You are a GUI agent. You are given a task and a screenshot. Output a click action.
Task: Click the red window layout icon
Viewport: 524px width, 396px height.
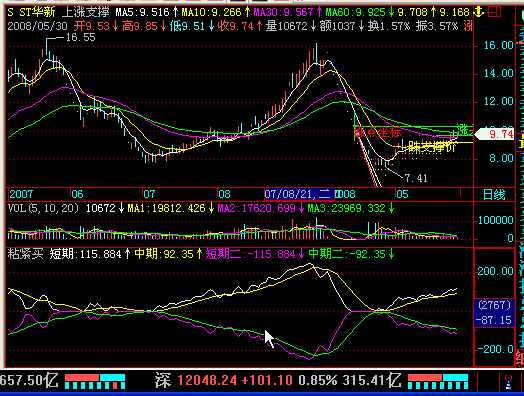click(x=494, y=12)
